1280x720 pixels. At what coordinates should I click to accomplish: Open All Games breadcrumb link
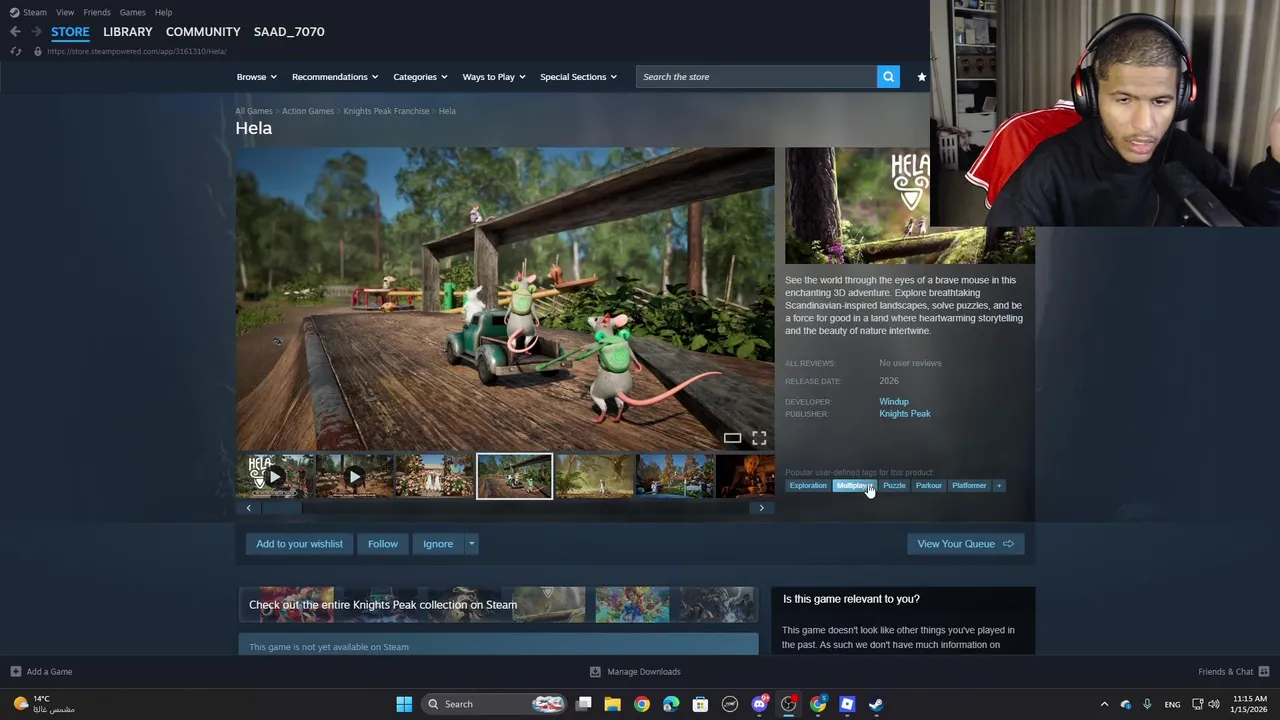(x=254, y=111)
